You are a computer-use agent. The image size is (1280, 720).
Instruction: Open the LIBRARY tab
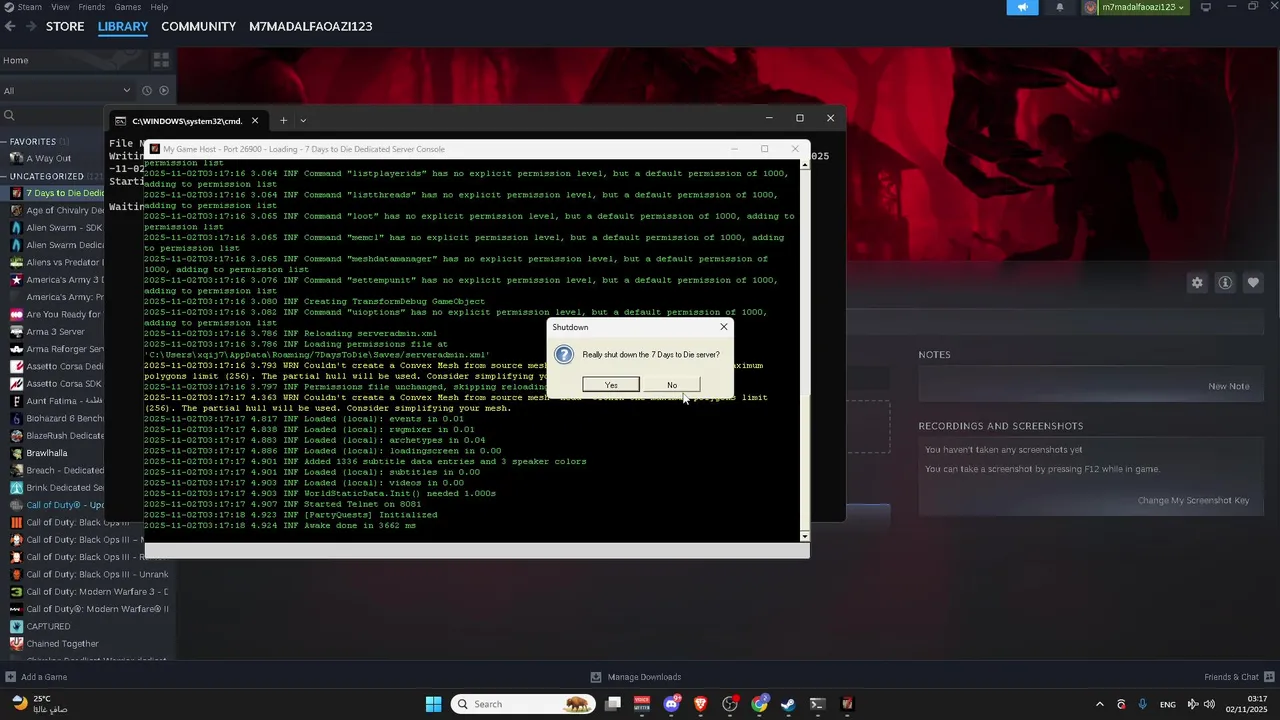123,26
